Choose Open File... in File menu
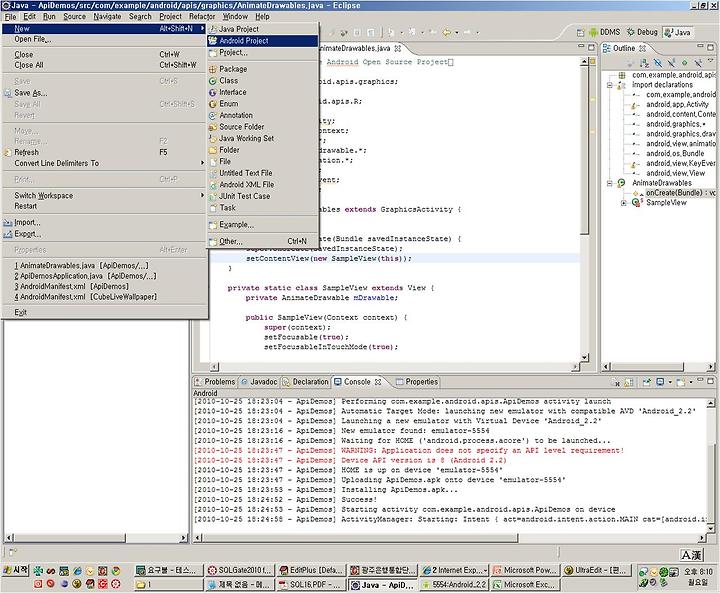 click(104, 39)
